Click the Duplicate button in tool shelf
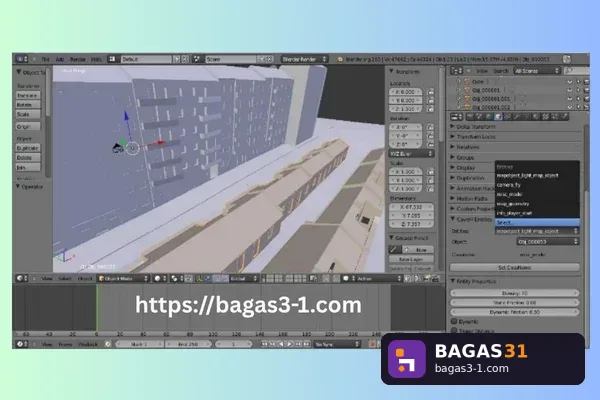 pos(28,148)
